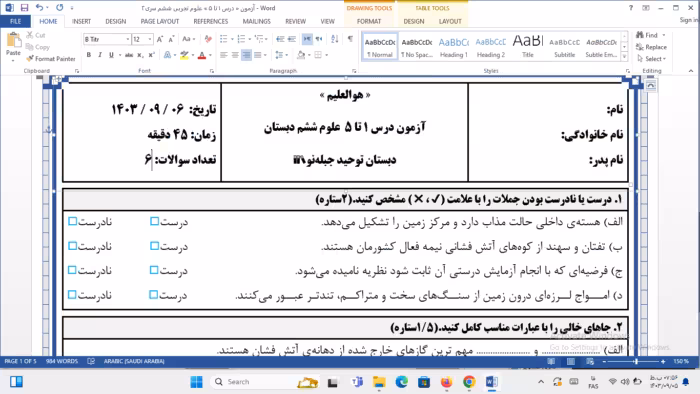Click Format Painter
The image size is (700, 394).
50,58
